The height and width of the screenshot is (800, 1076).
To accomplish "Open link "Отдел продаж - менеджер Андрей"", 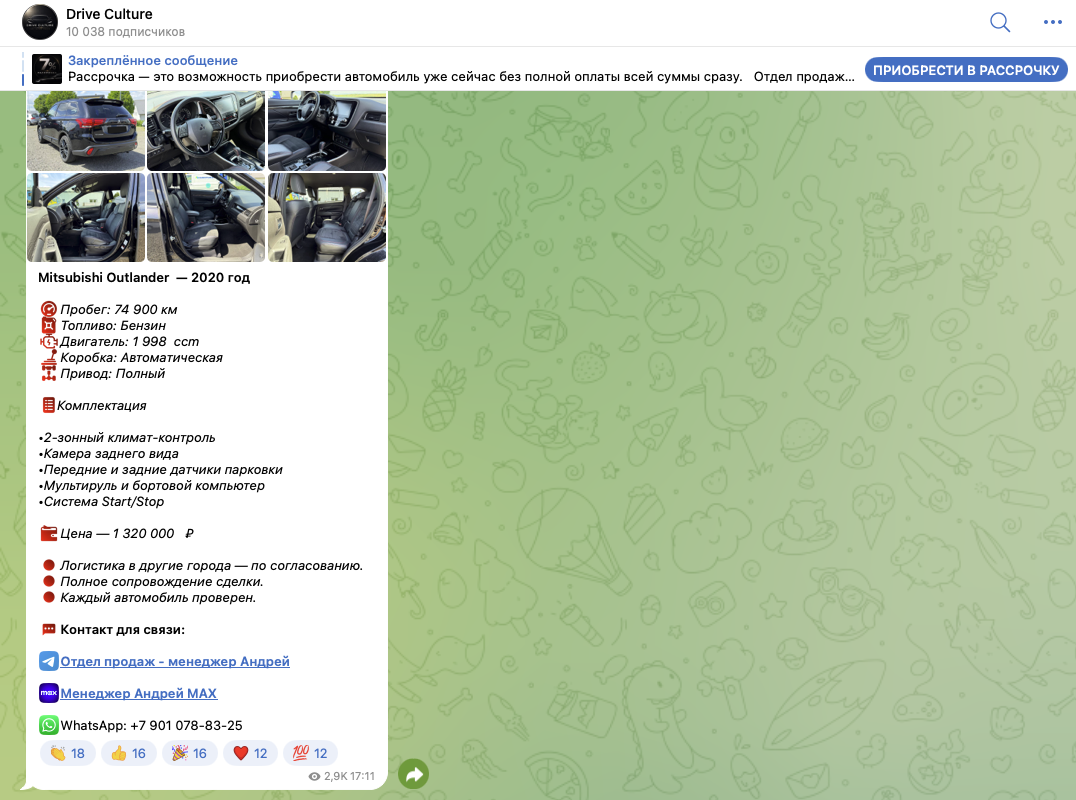I will (x=175, y=661).
